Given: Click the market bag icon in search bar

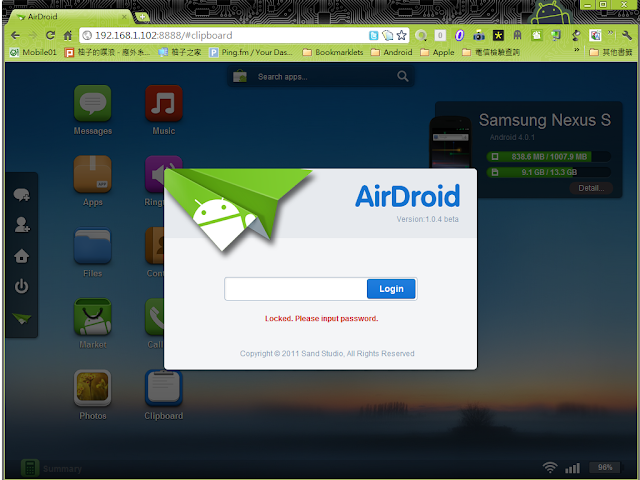Looking at the screenshot, I should (x=240, y=76).
